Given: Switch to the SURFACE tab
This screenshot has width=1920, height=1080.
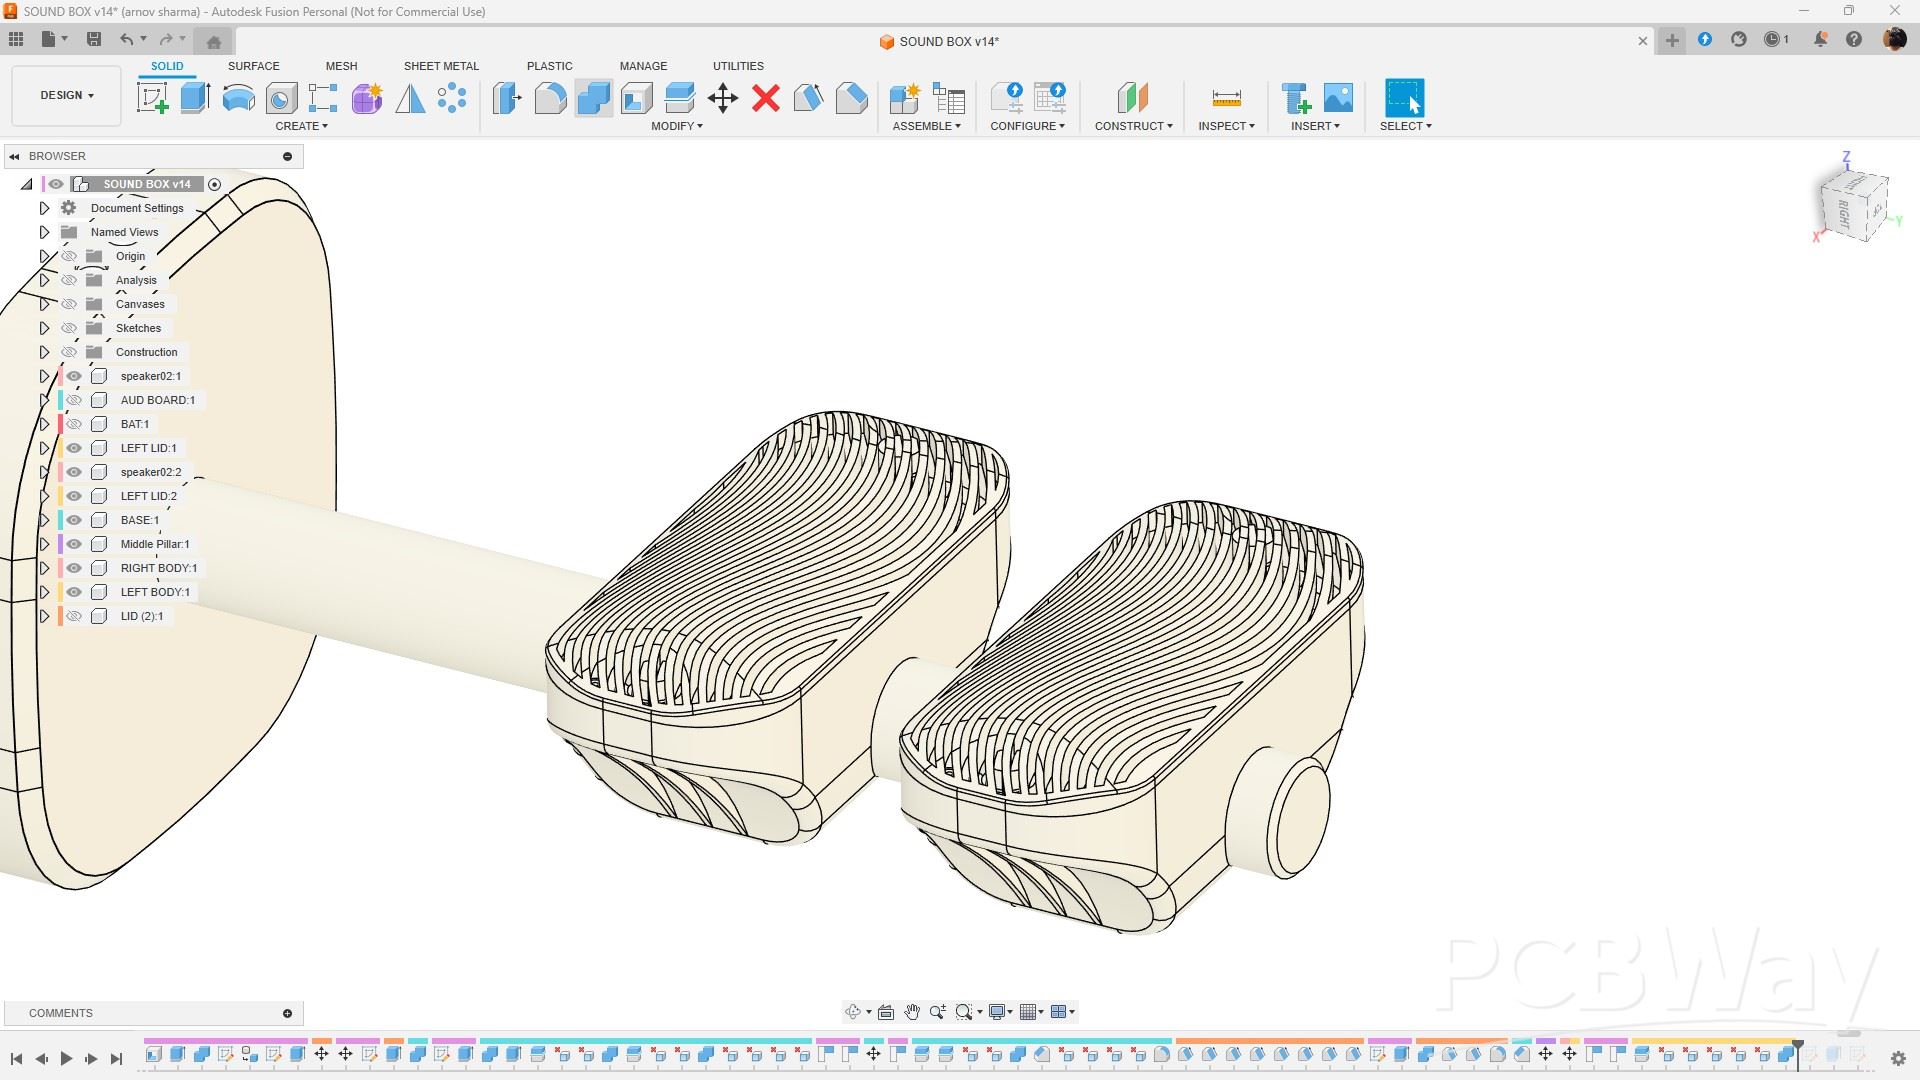Looking at the screenshot, I should click(253, 66).
